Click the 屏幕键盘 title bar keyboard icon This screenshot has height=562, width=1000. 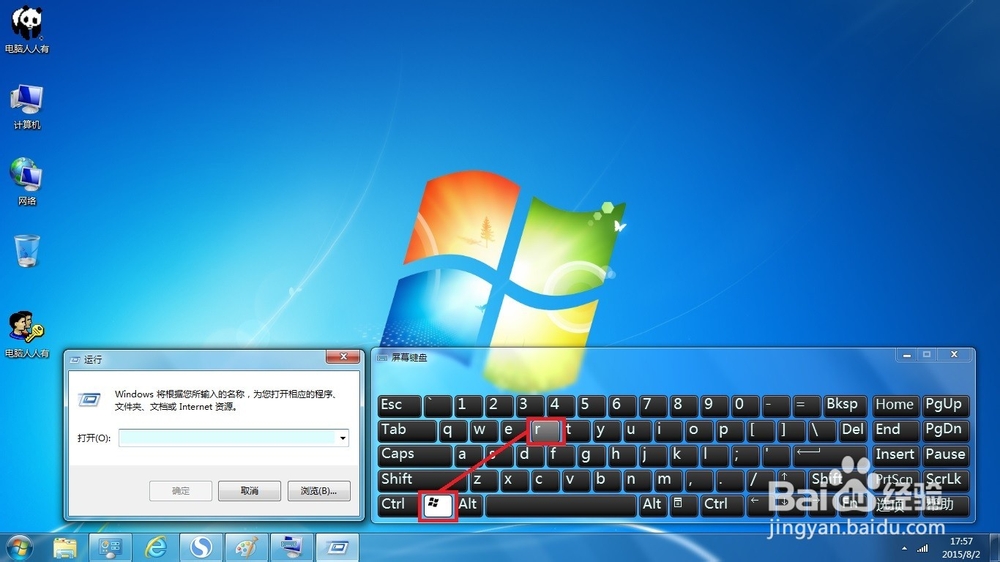(383, 358)
